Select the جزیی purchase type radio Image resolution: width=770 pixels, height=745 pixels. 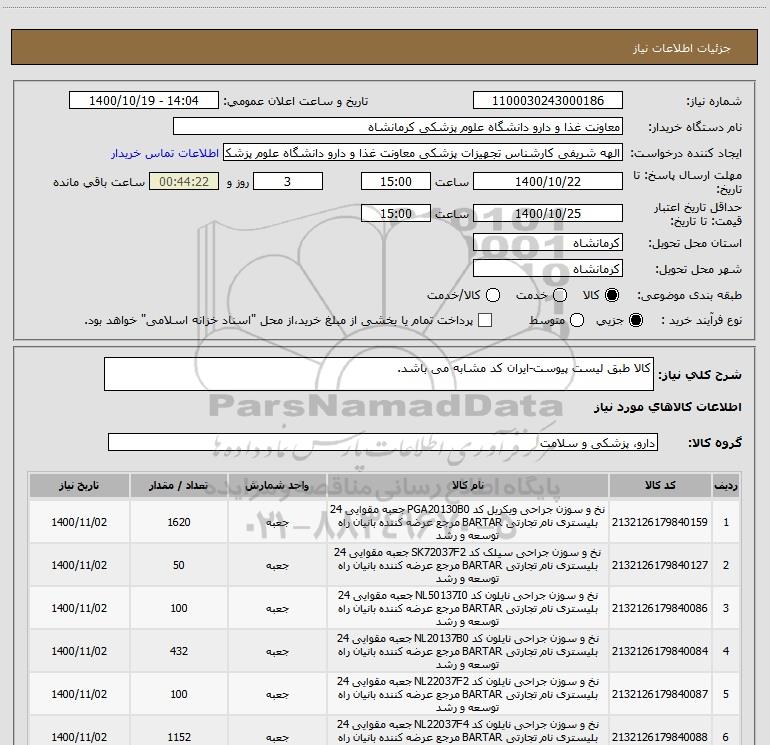pyautogui.click(x=636, y=320)
